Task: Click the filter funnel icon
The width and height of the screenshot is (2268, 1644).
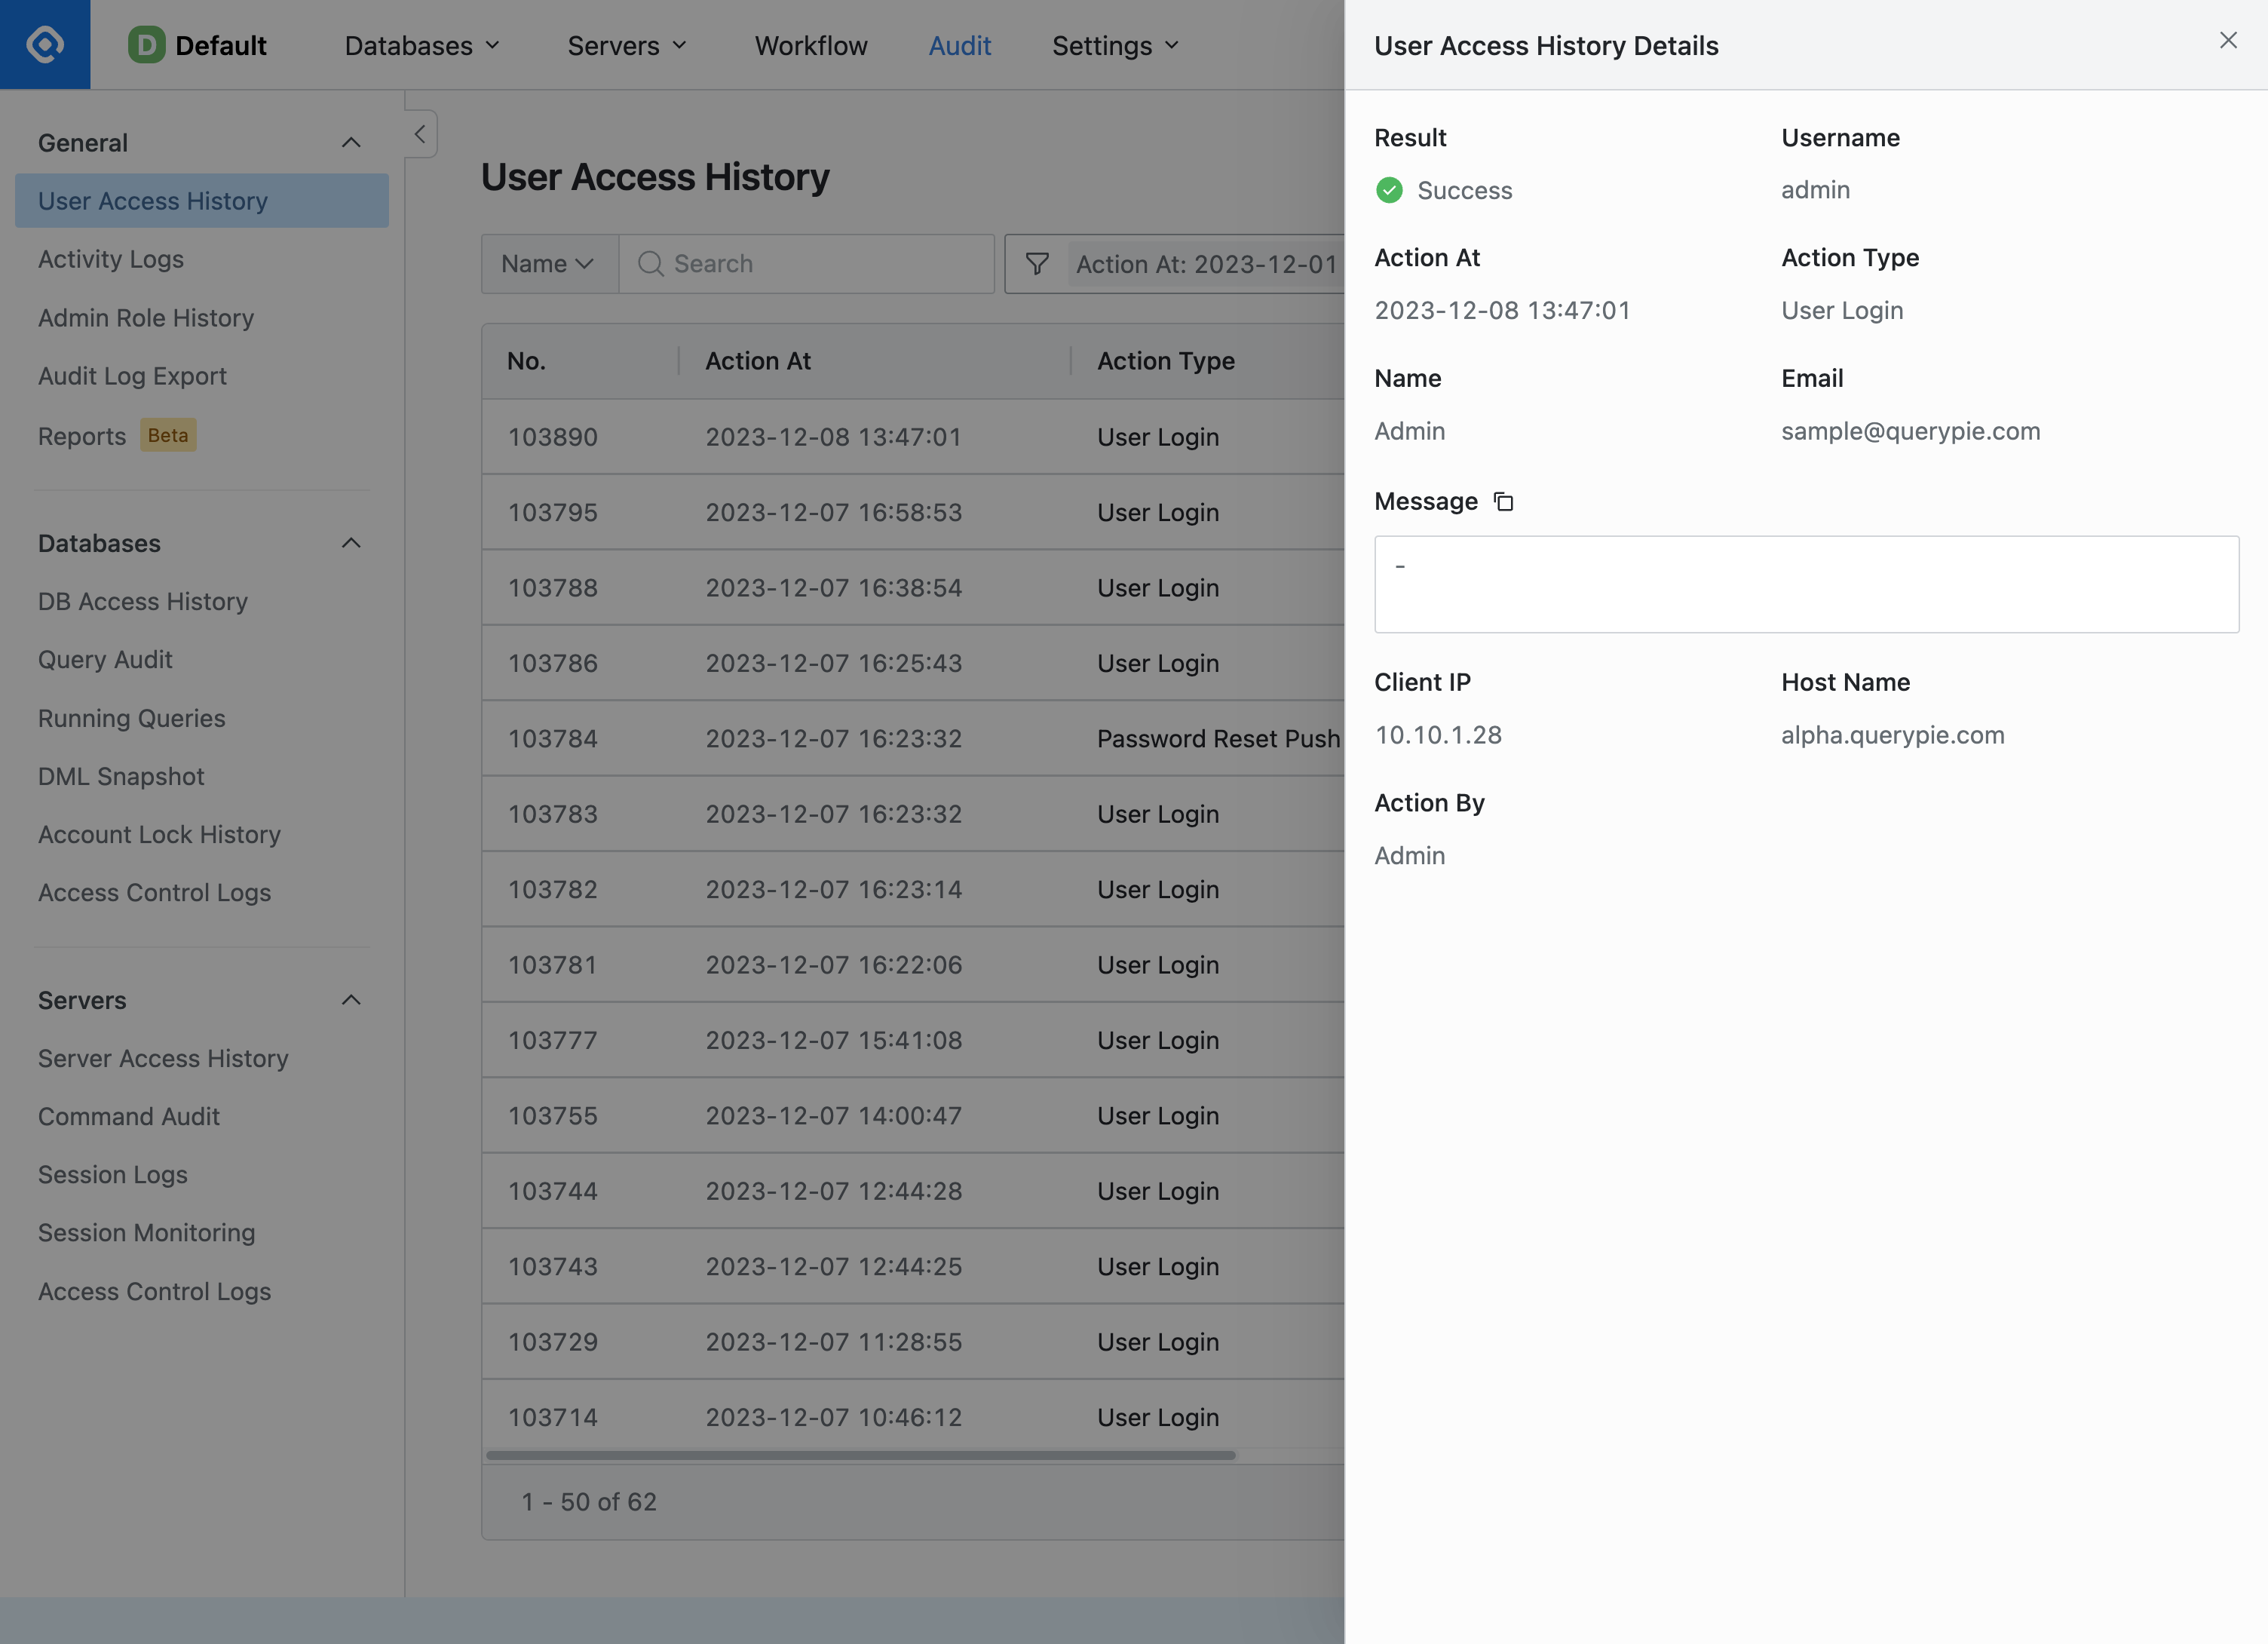Action: click(x=1037, y=264)
